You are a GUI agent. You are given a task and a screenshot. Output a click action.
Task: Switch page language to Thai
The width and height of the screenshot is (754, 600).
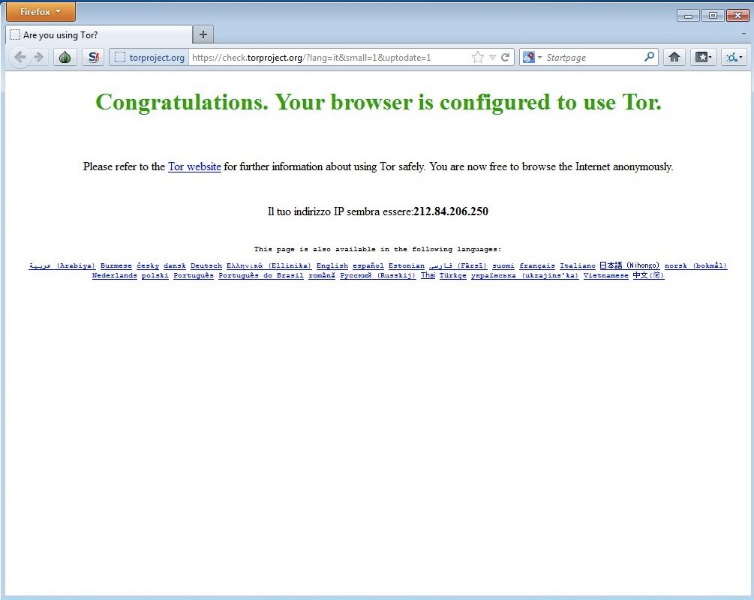pyautogui.click(x=427, y=275)
